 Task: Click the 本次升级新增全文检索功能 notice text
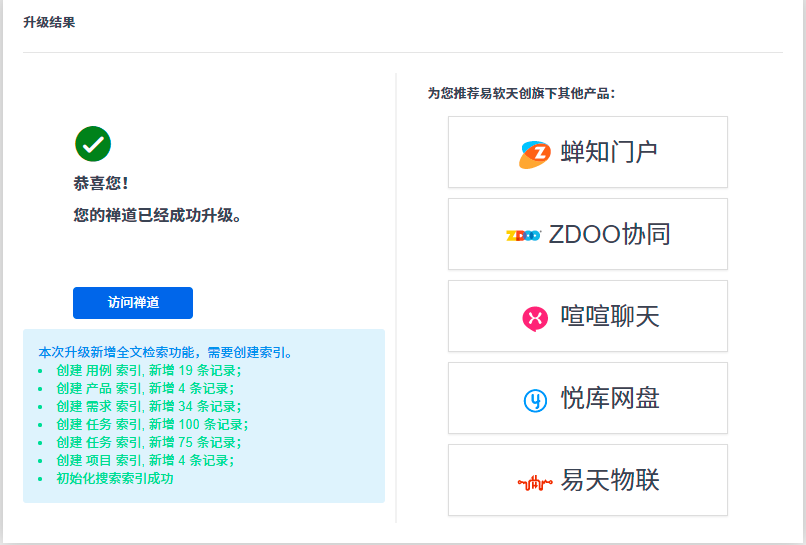point(165,352)
